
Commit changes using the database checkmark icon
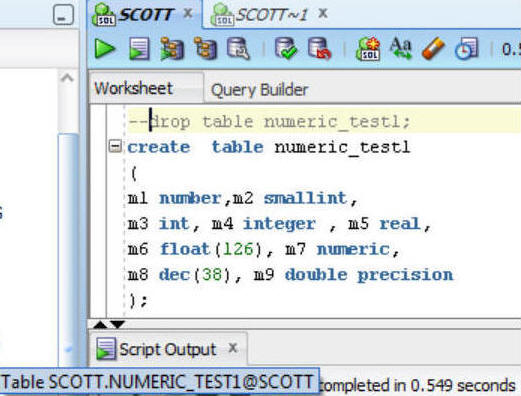[x=286, y=49]
